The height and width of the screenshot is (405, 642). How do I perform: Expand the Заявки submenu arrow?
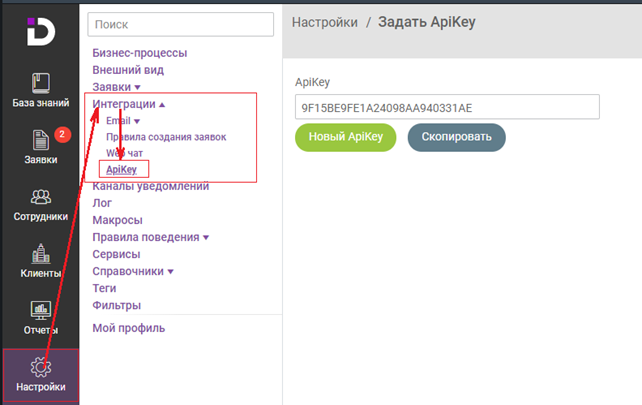click(x=138, y=87)
